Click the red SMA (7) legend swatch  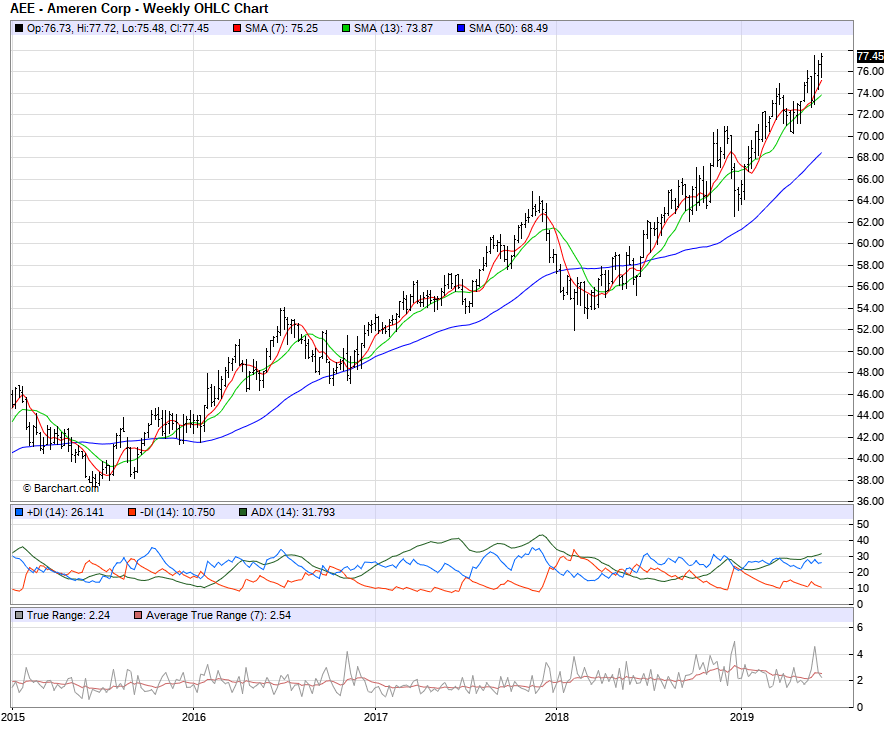(x=237, y=28)
